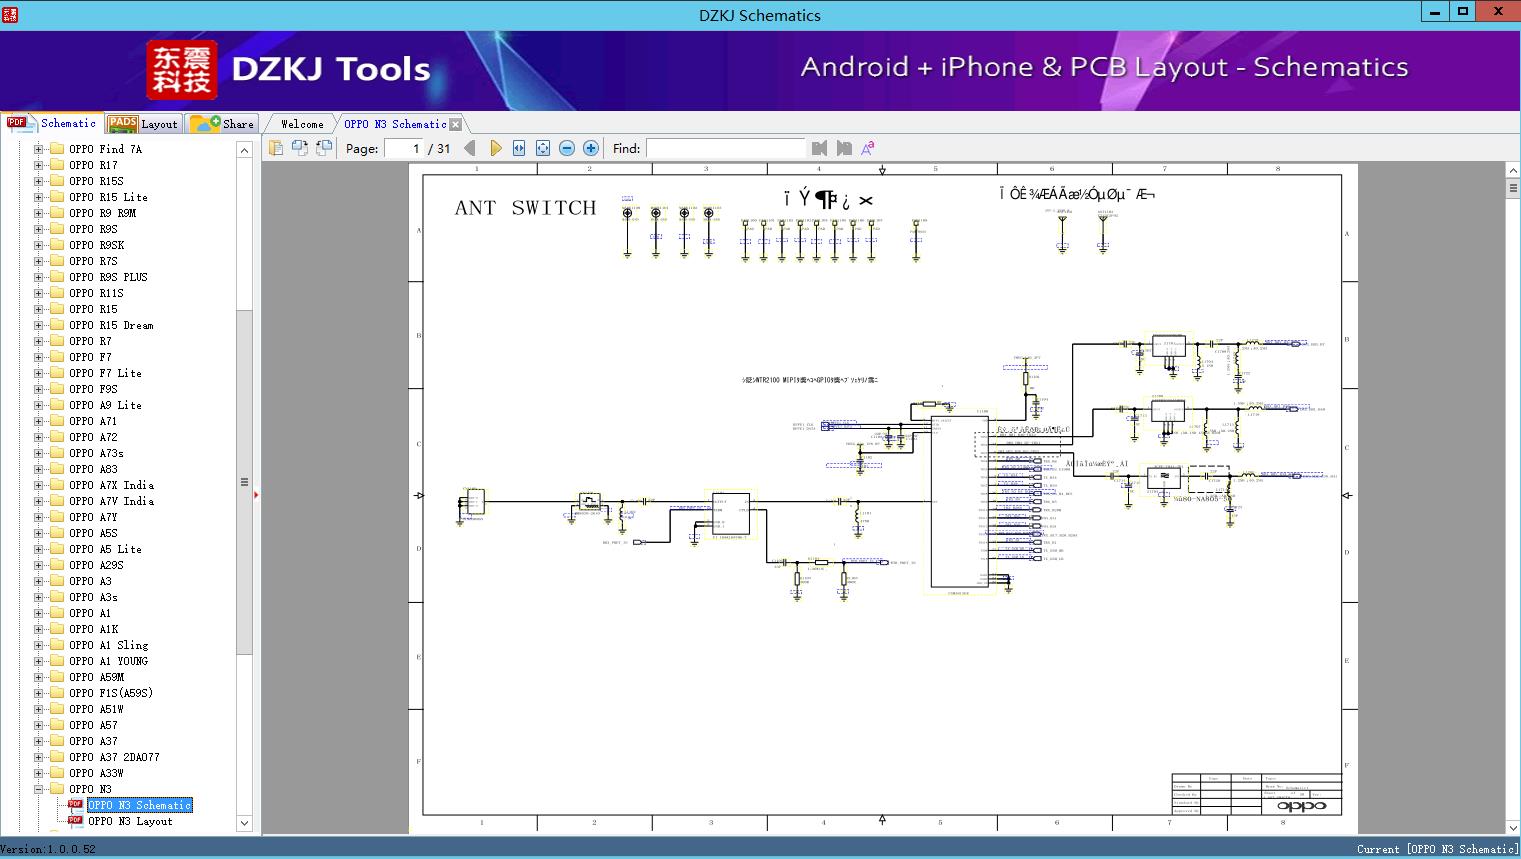Switch to the Layout panel tab
The image size is (1521, 859).
click(143, 123)
